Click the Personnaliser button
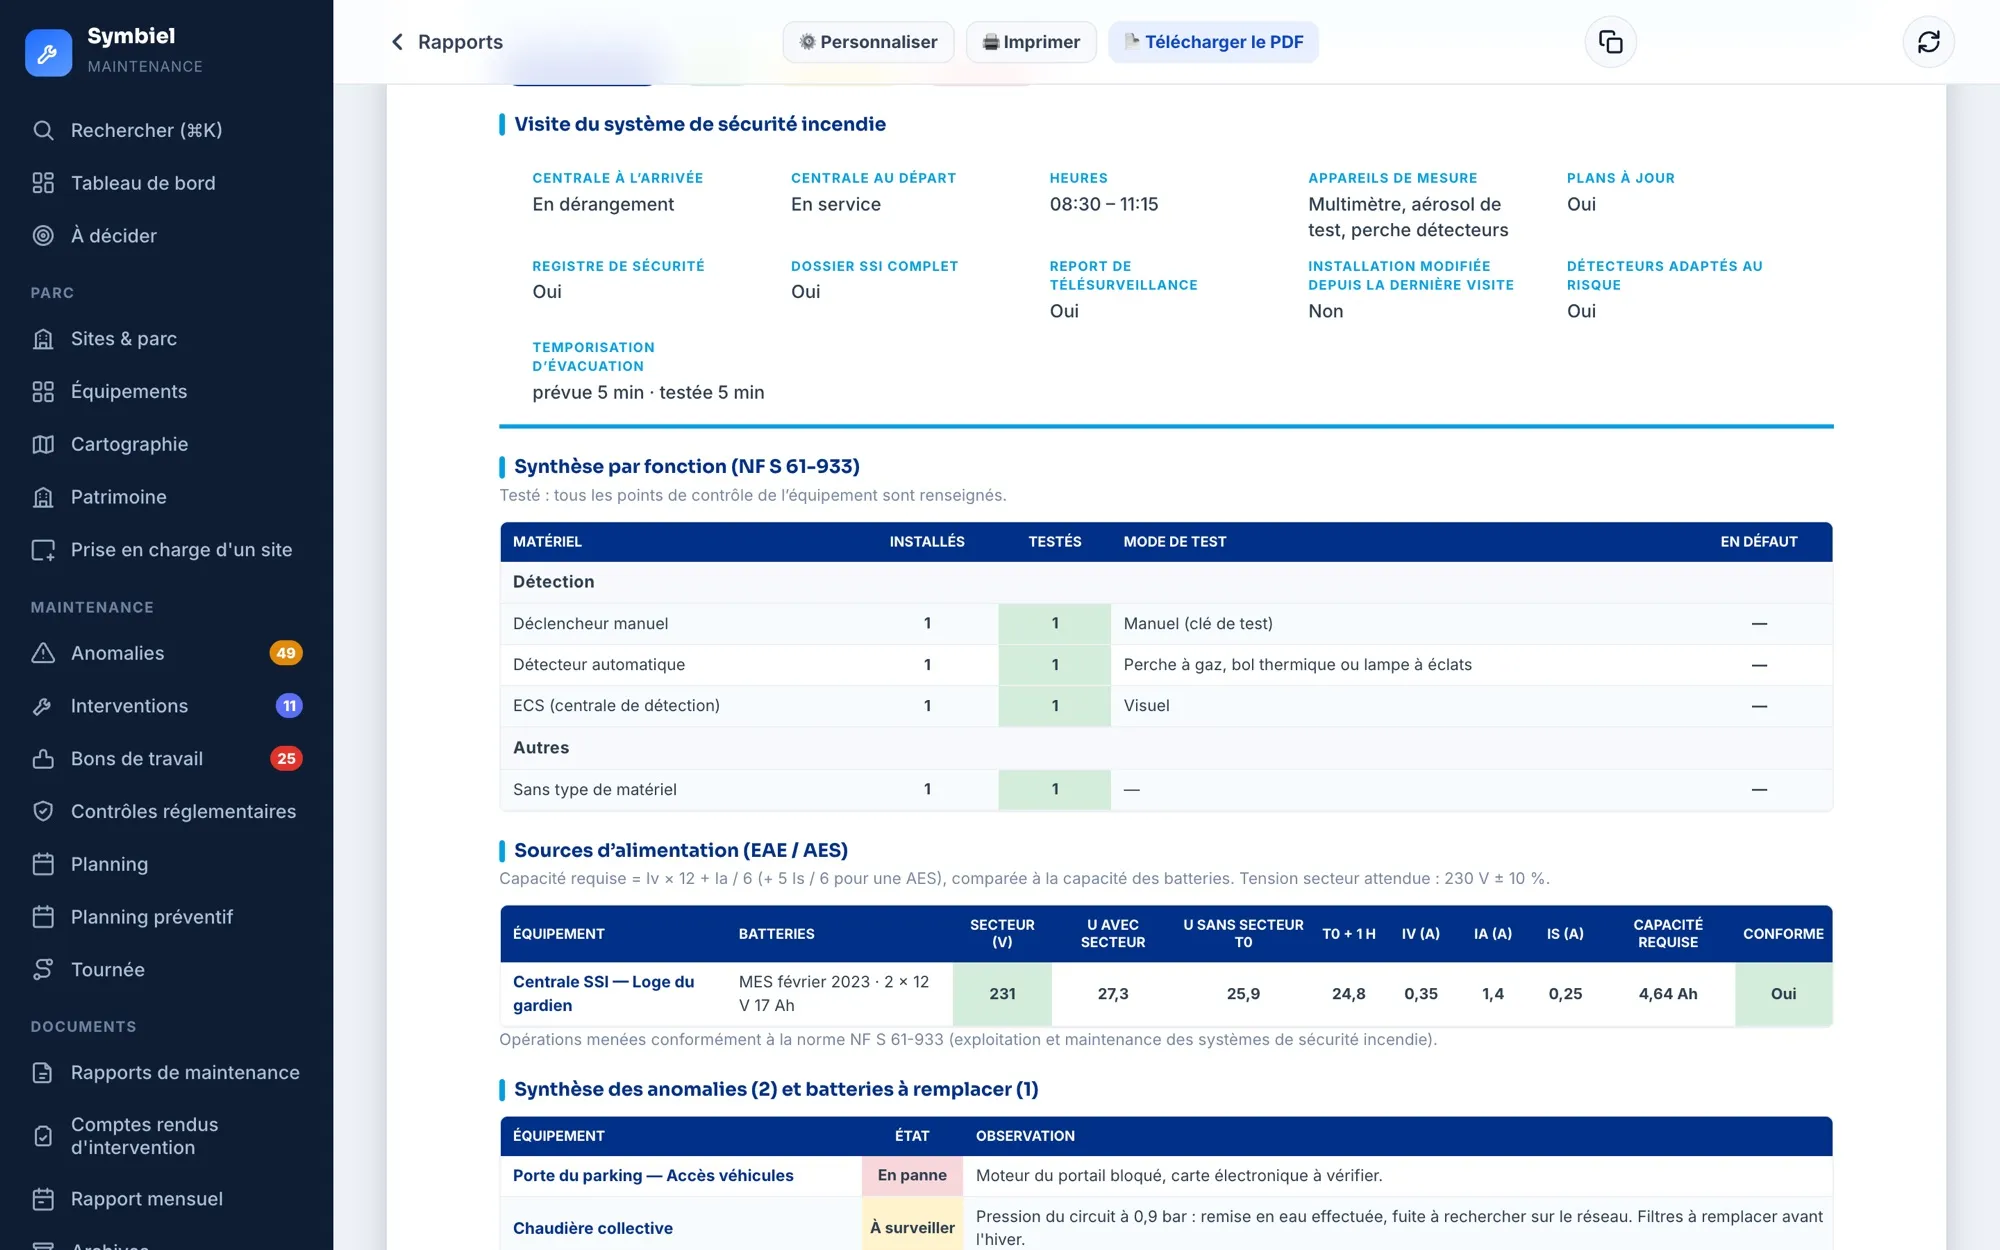The width and height of the screenshot is (2000, 1250). pyautogui.click(x=868, y=42)
